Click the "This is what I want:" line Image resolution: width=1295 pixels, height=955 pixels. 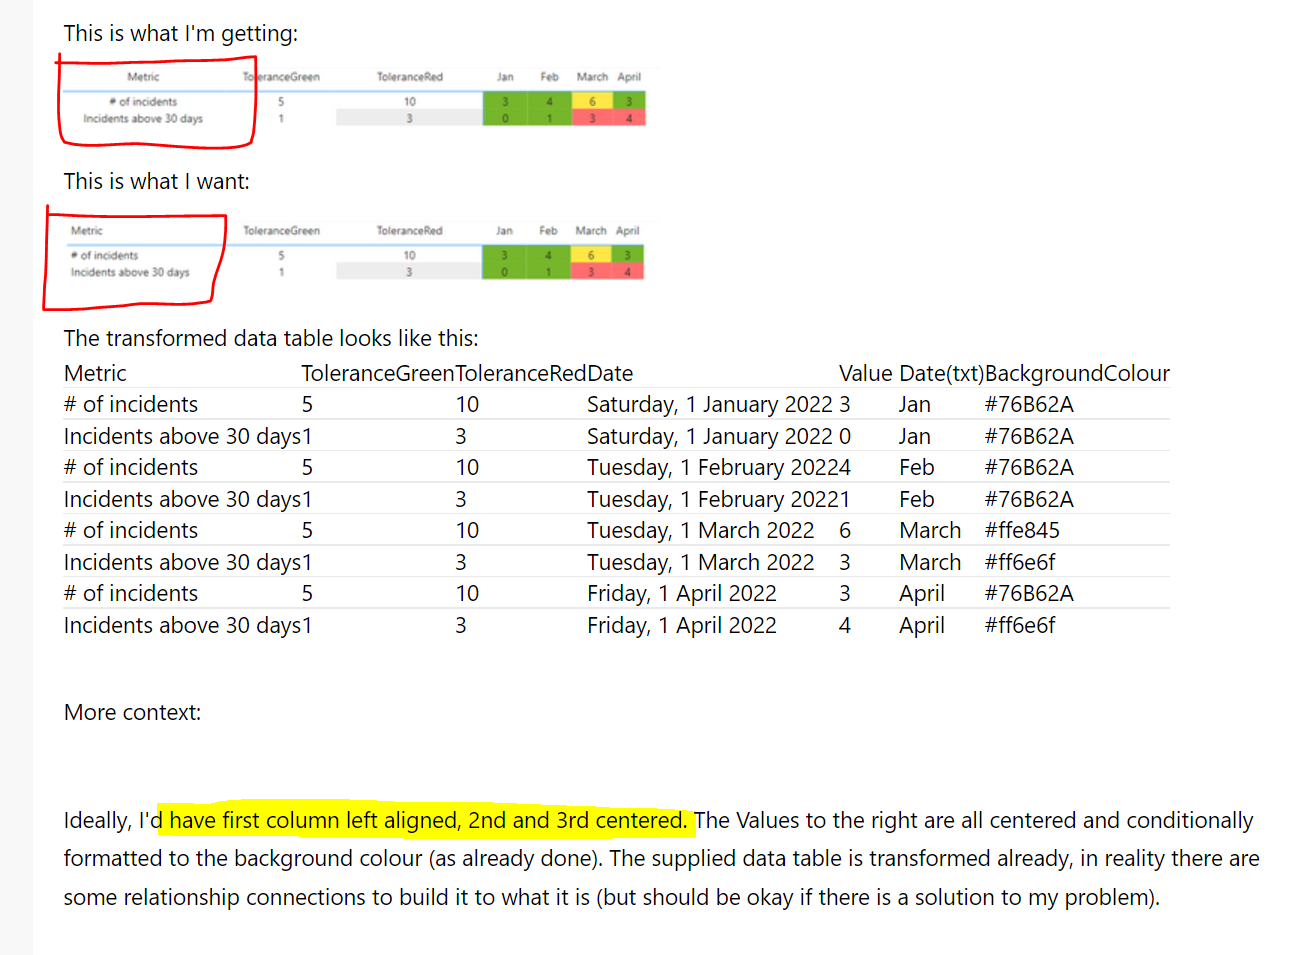click(157, 181)
